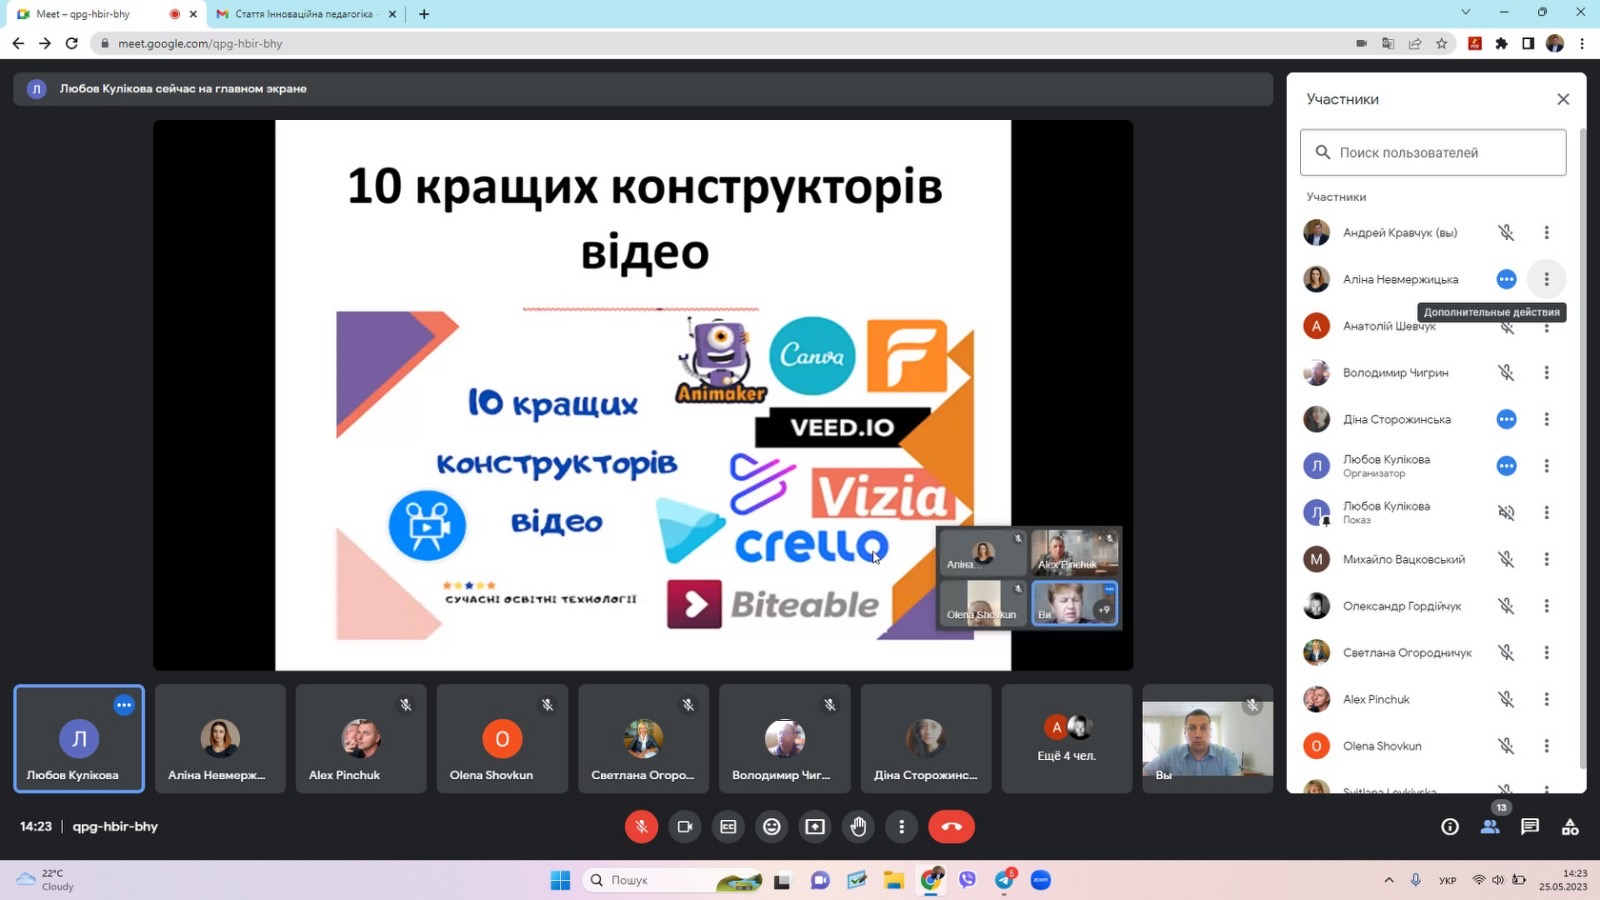This screenshot has width=1600, height=900.
Task: Click the blue dots indicator for Діна Сторожинська
Action: tap(1506, 419)
